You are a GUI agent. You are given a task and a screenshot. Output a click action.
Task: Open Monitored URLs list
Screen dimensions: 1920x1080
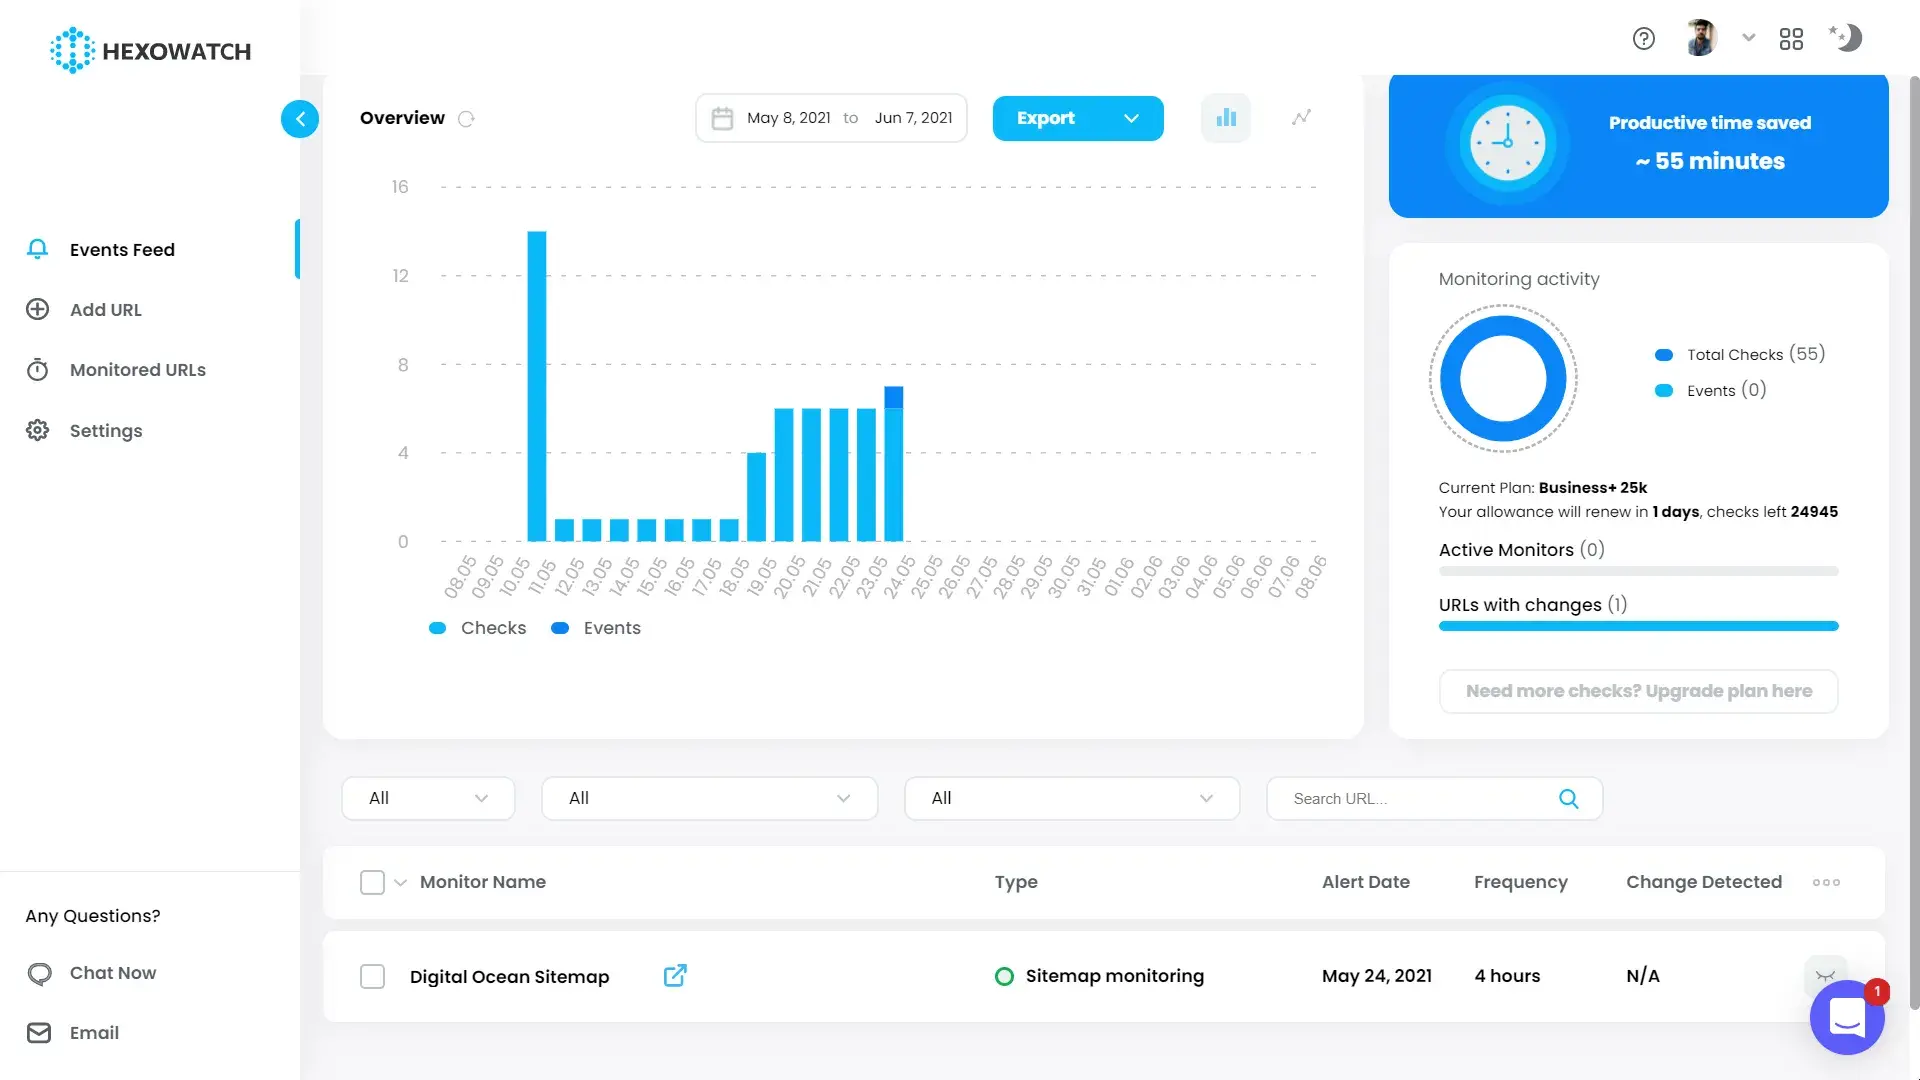(137, 369)
